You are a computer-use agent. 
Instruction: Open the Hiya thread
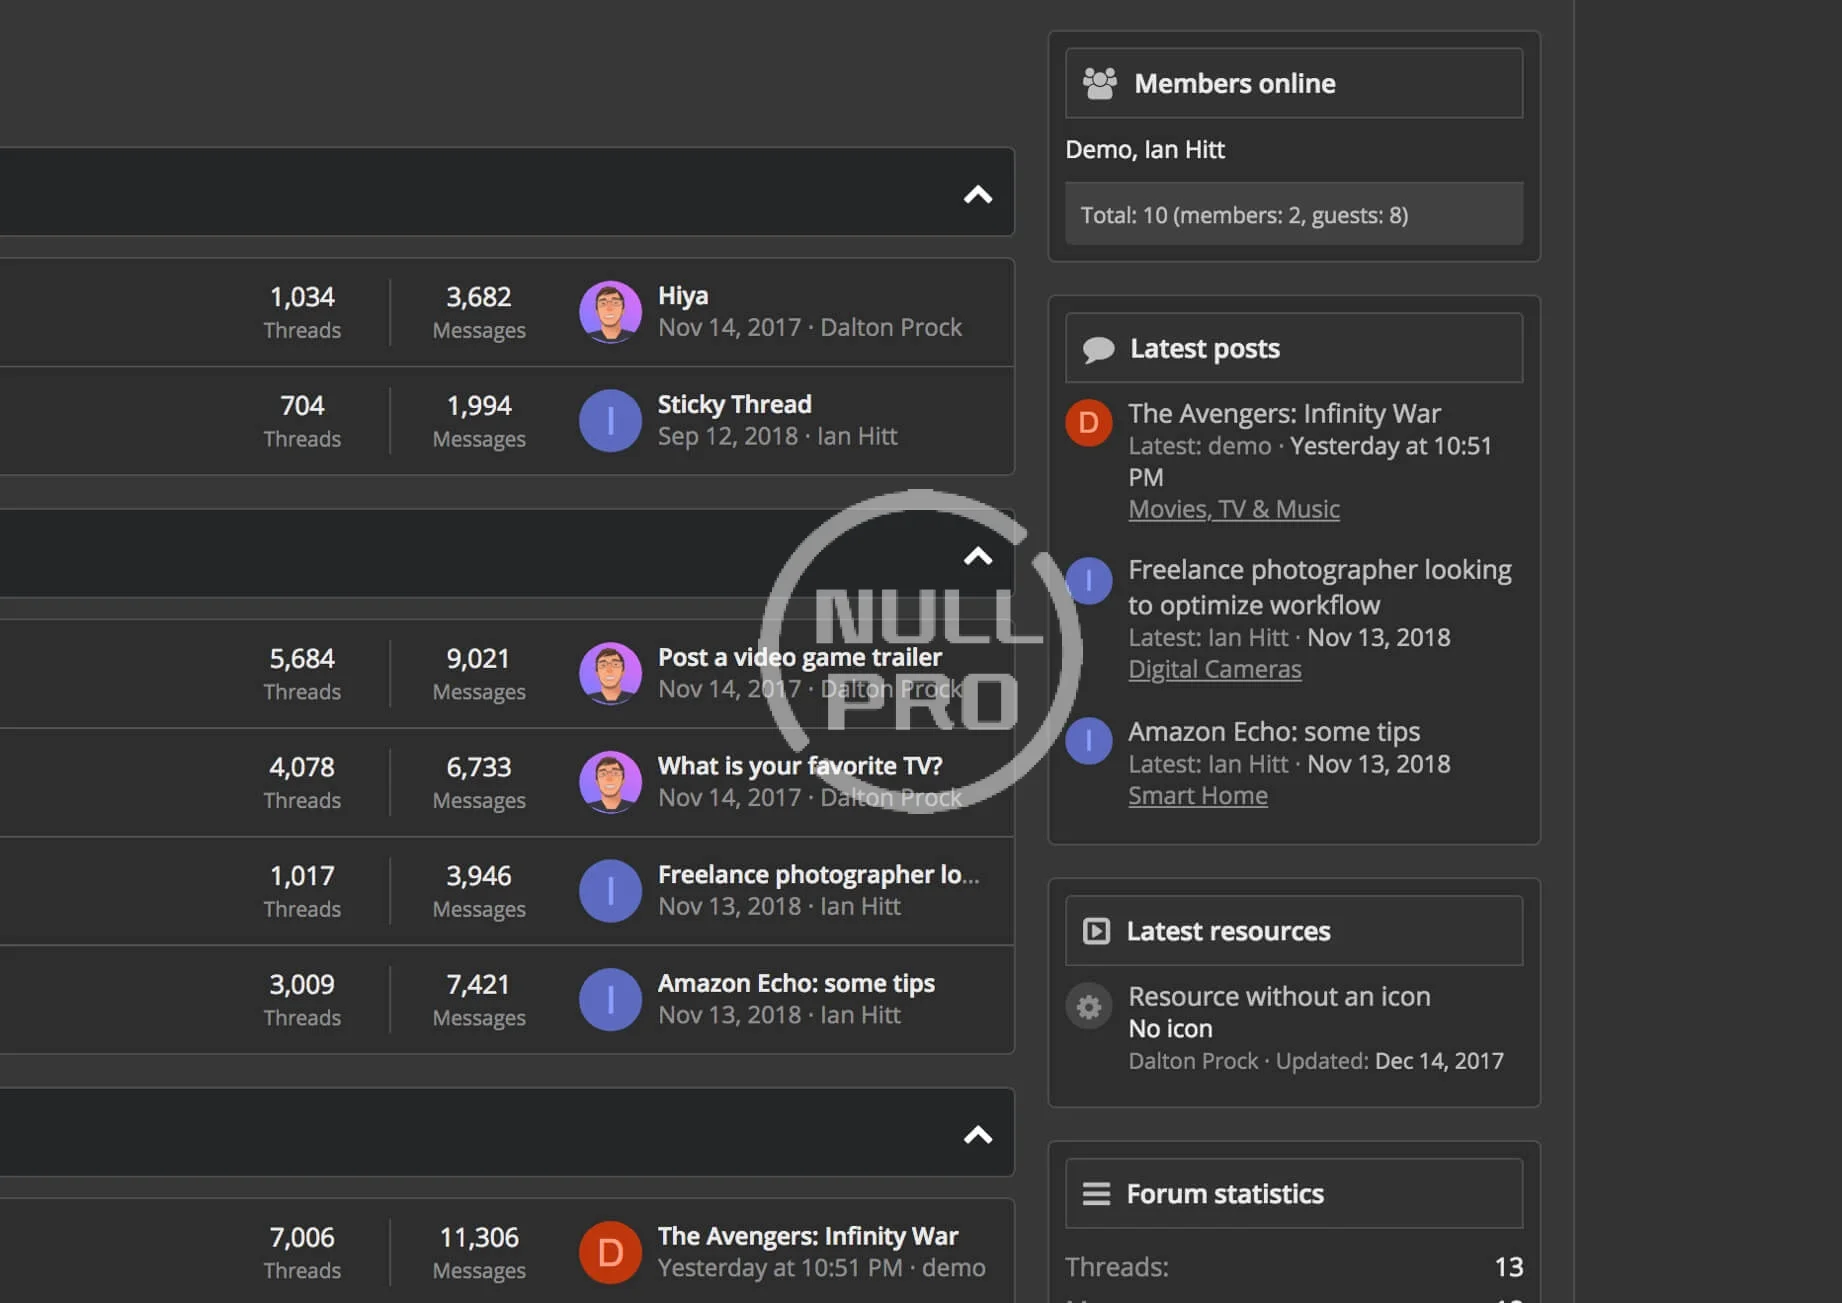tap(683, 296)
